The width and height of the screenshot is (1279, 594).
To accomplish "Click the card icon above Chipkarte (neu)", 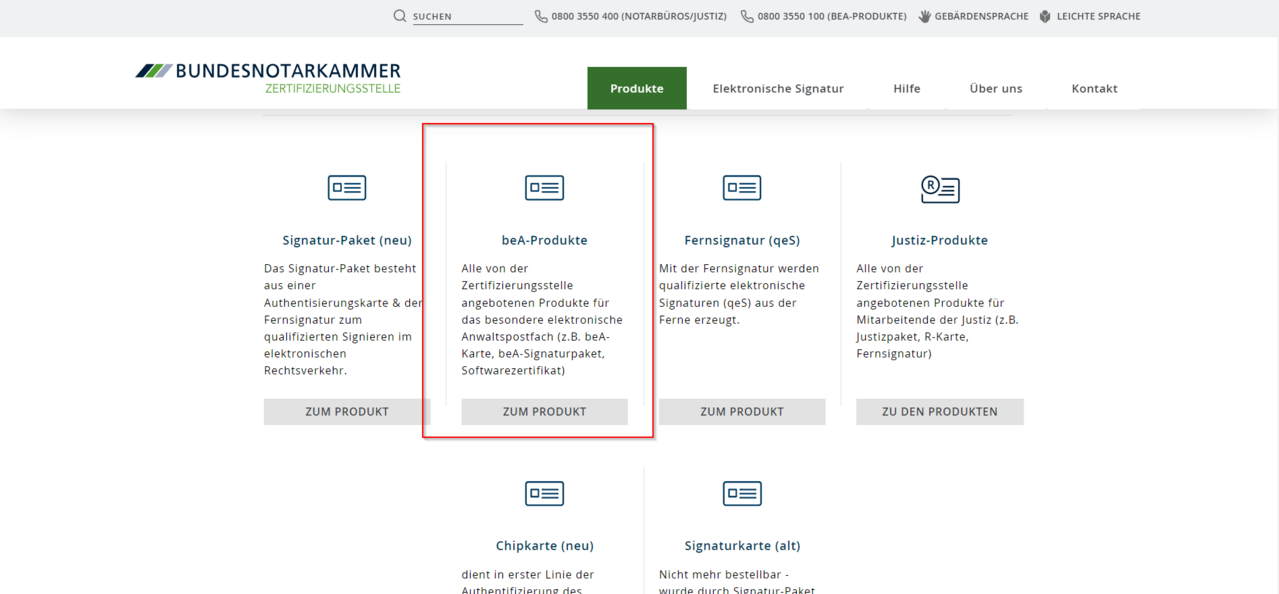I will pyautogui.click(x=544, y=493).
